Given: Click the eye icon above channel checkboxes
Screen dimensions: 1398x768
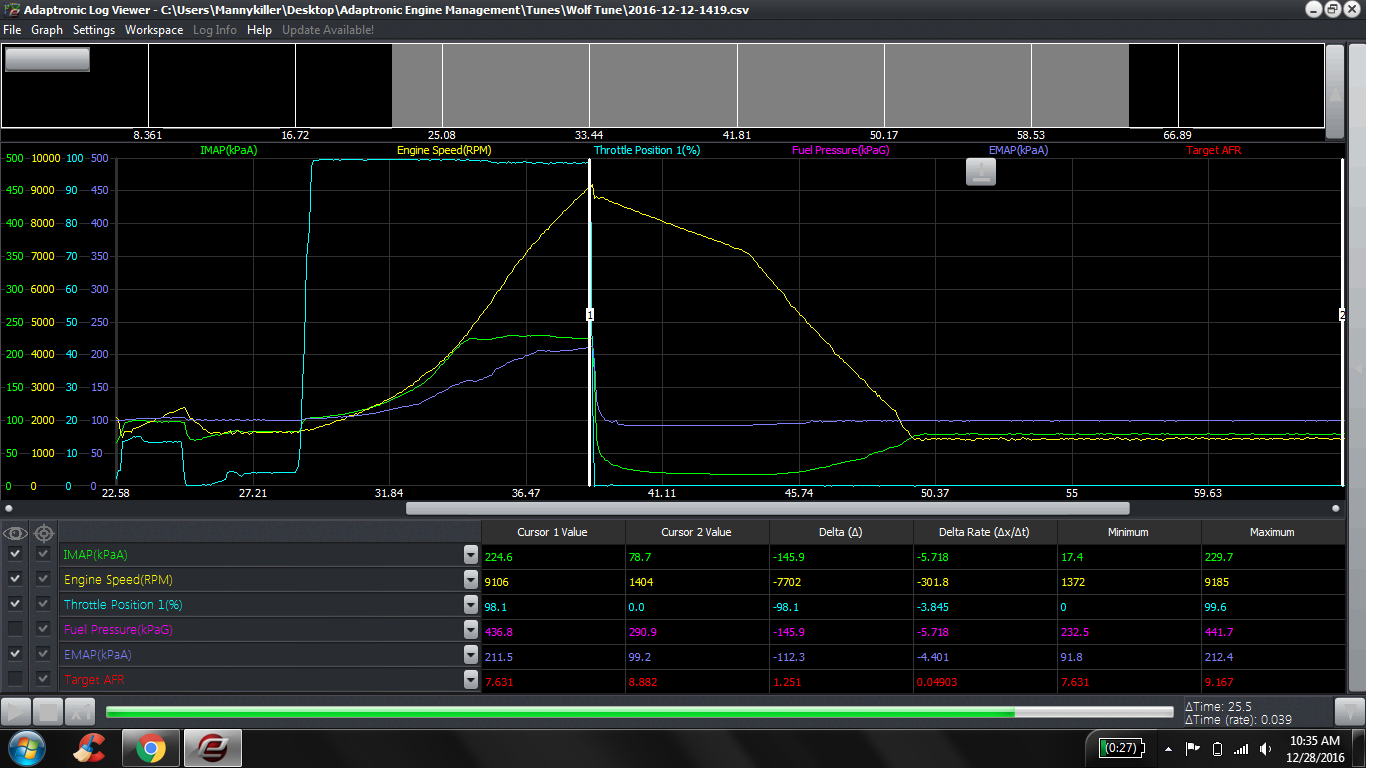Looking at the screenshot, I should (15, 533).
